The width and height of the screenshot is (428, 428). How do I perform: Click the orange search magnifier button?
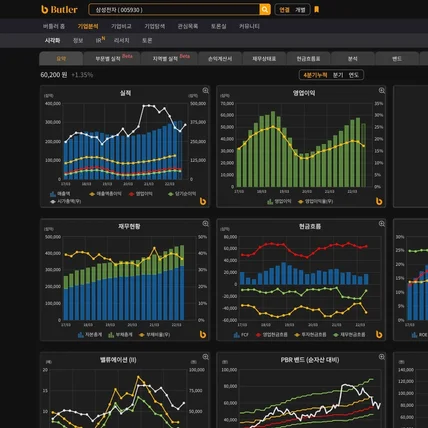[x=264, y=10]
